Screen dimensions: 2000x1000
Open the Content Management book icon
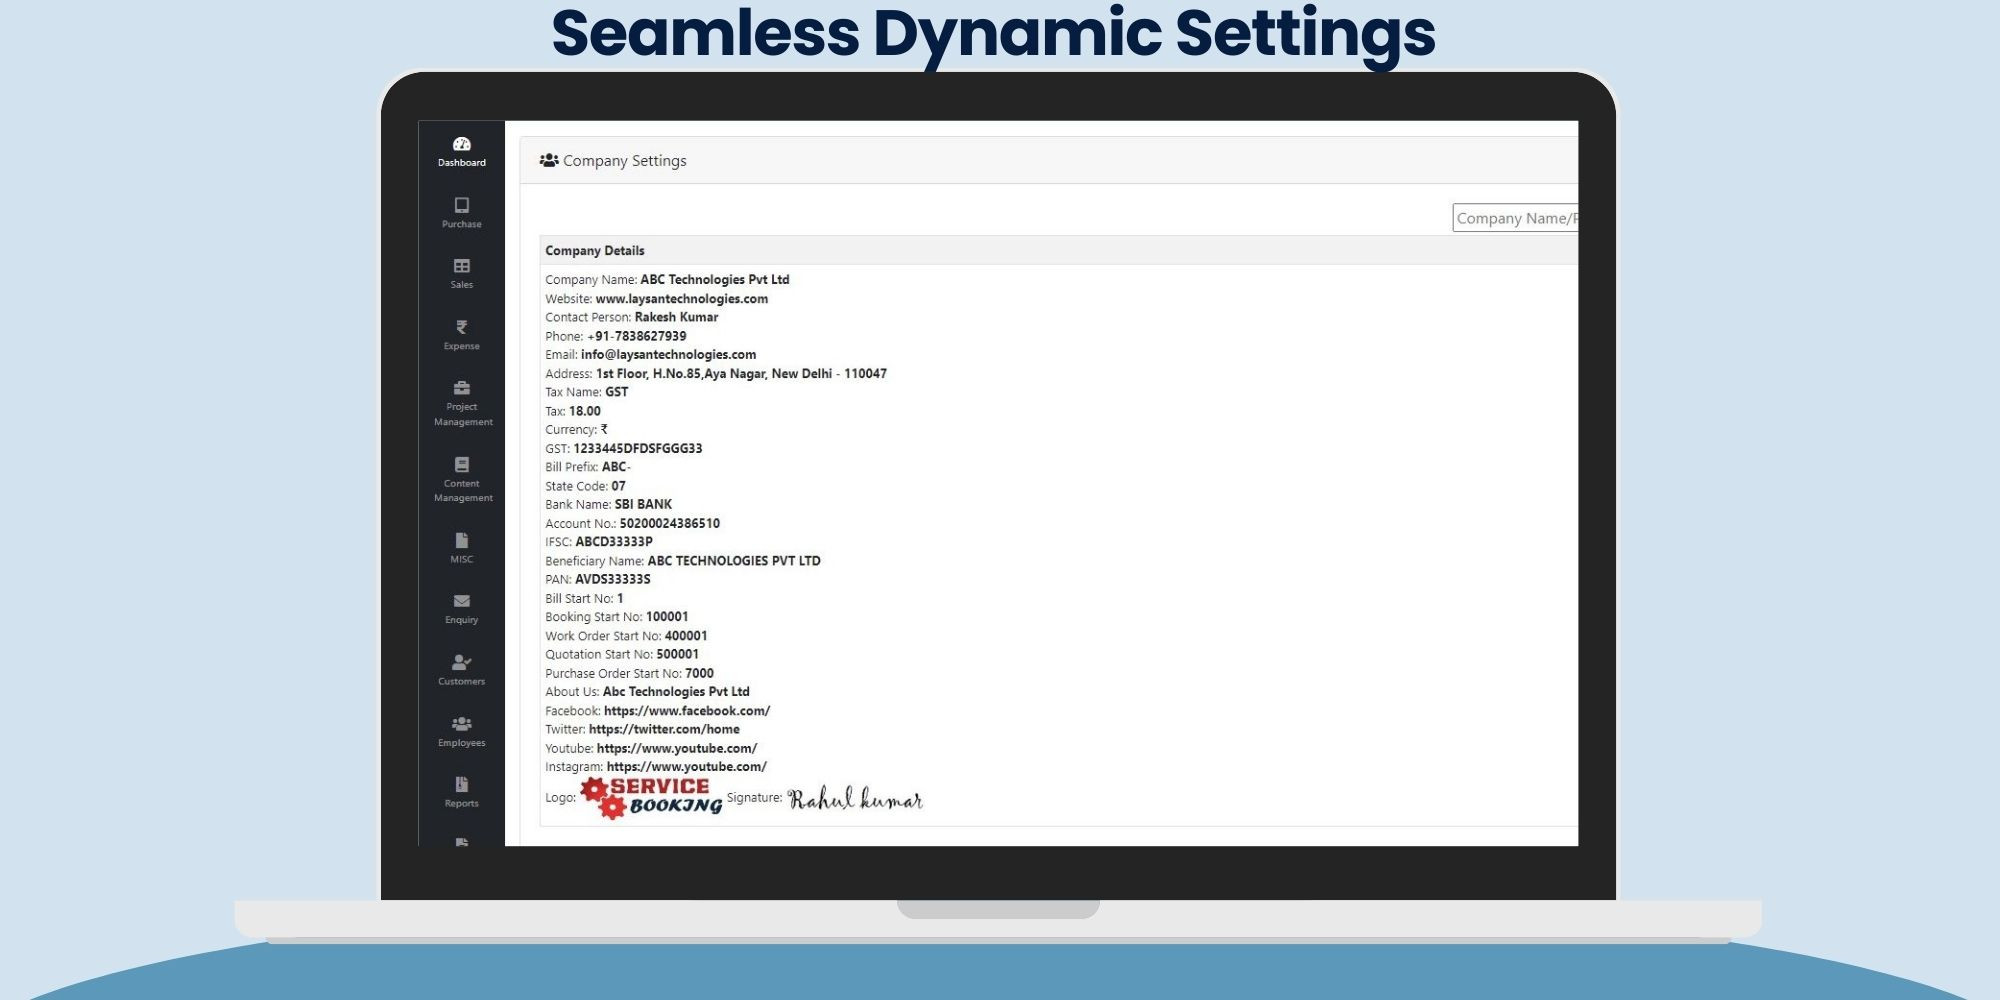coord(461,465)
